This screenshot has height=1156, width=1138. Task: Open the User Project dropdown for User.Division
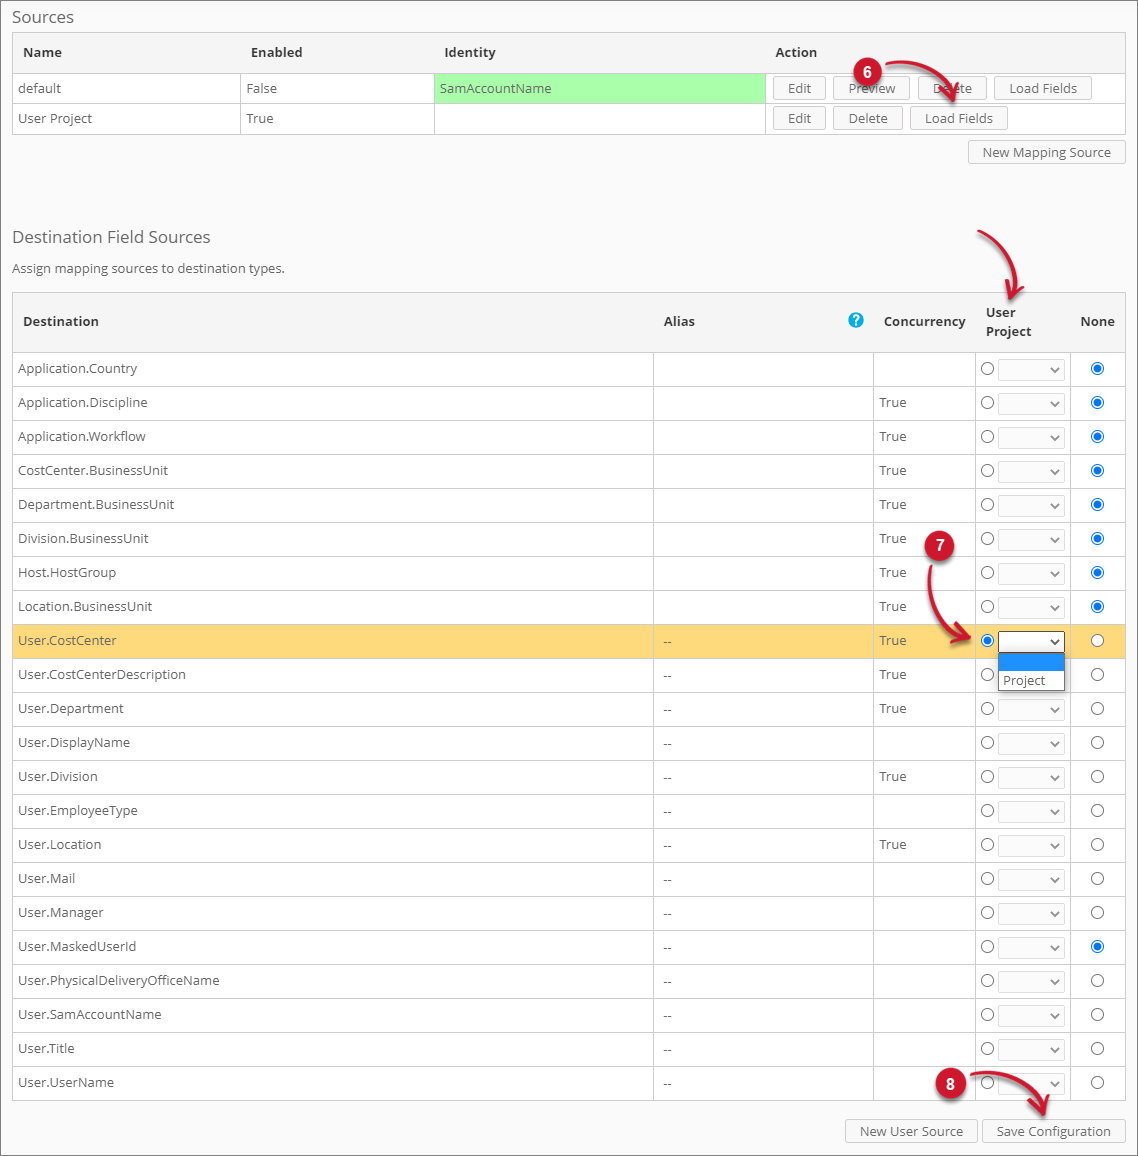coord(1031,777)
